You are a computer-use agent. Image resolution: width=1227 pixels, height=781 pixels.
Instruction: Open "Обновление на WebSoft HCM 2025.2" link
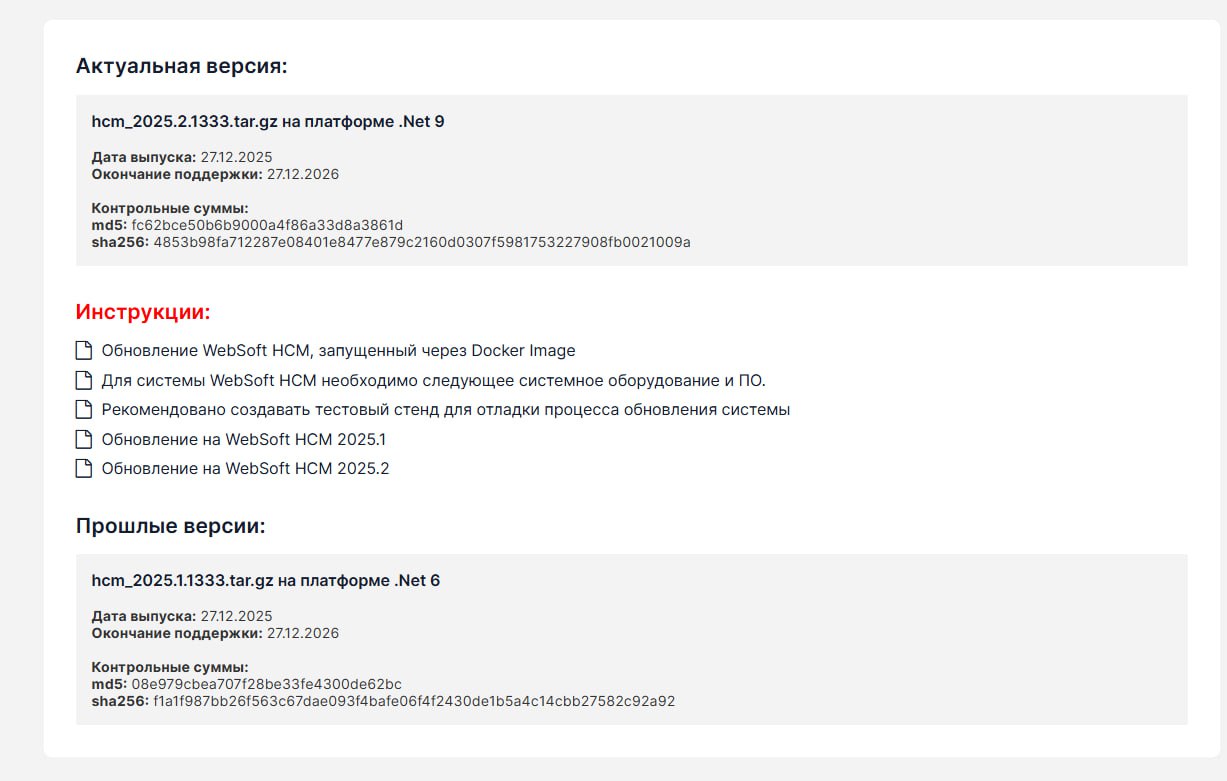pyautogui.click(x=245, y=468)
